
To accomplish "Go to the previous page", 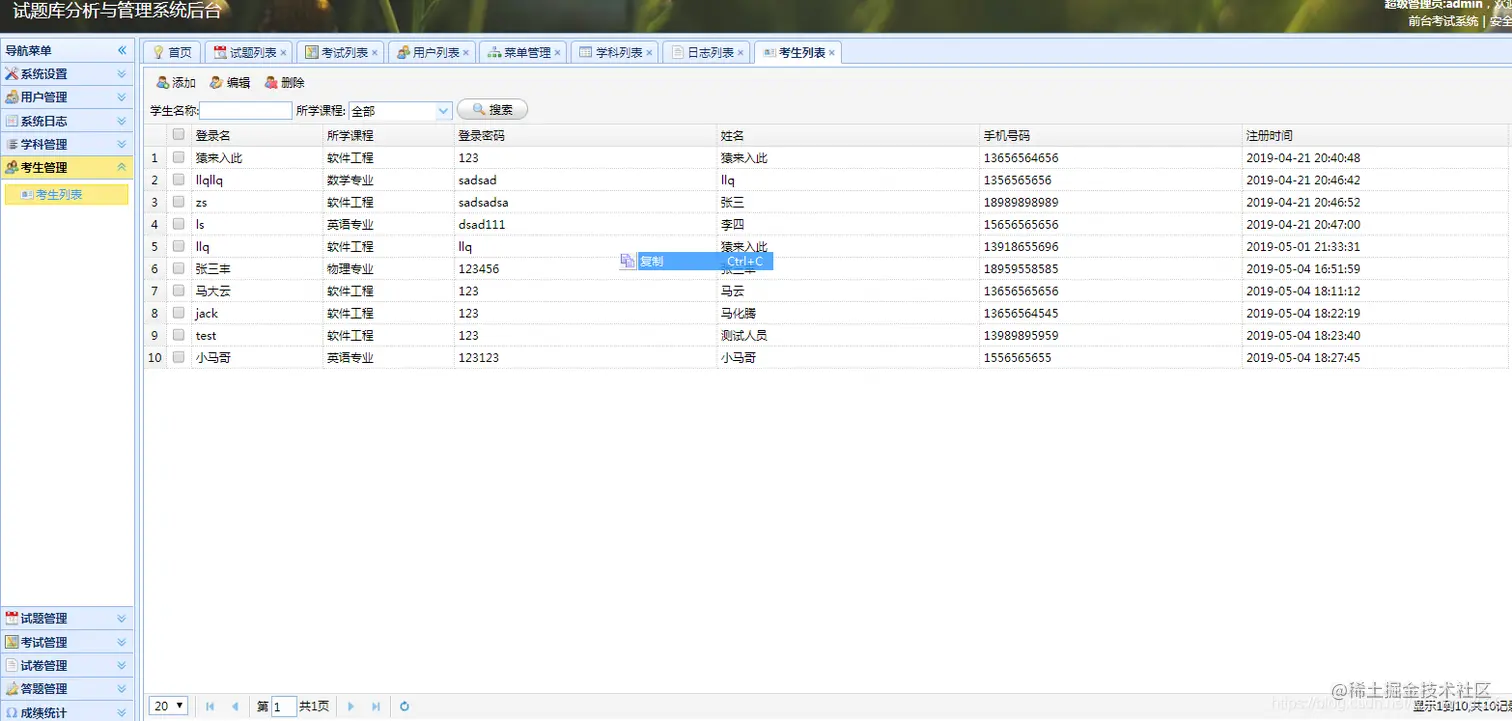I will 235,707.
